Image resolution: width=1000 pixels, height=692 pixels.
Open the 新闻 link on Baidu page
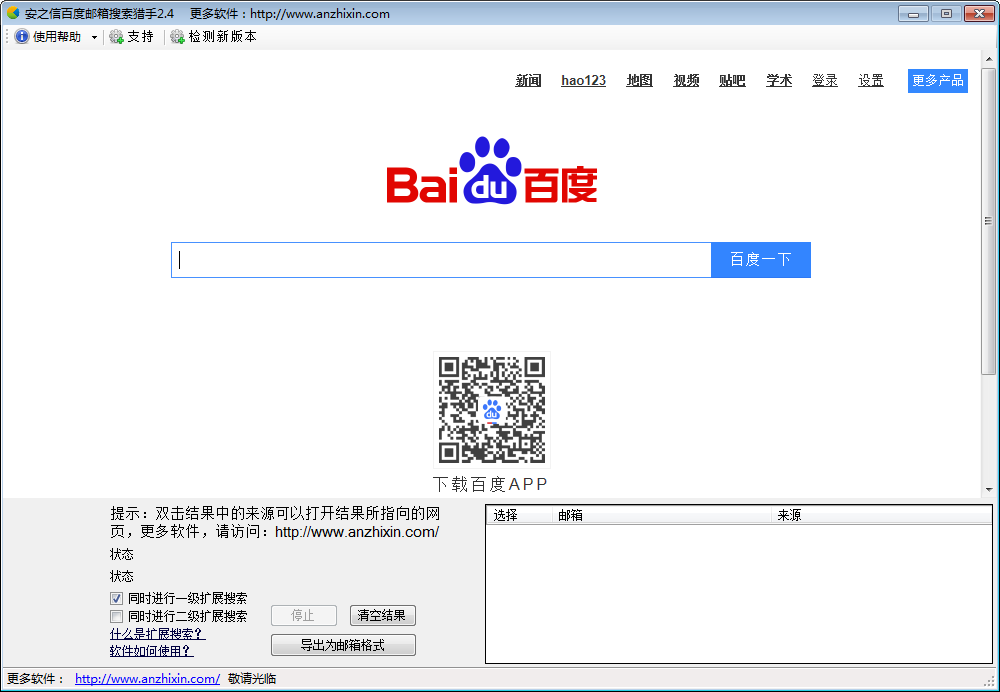coord(528,80)
